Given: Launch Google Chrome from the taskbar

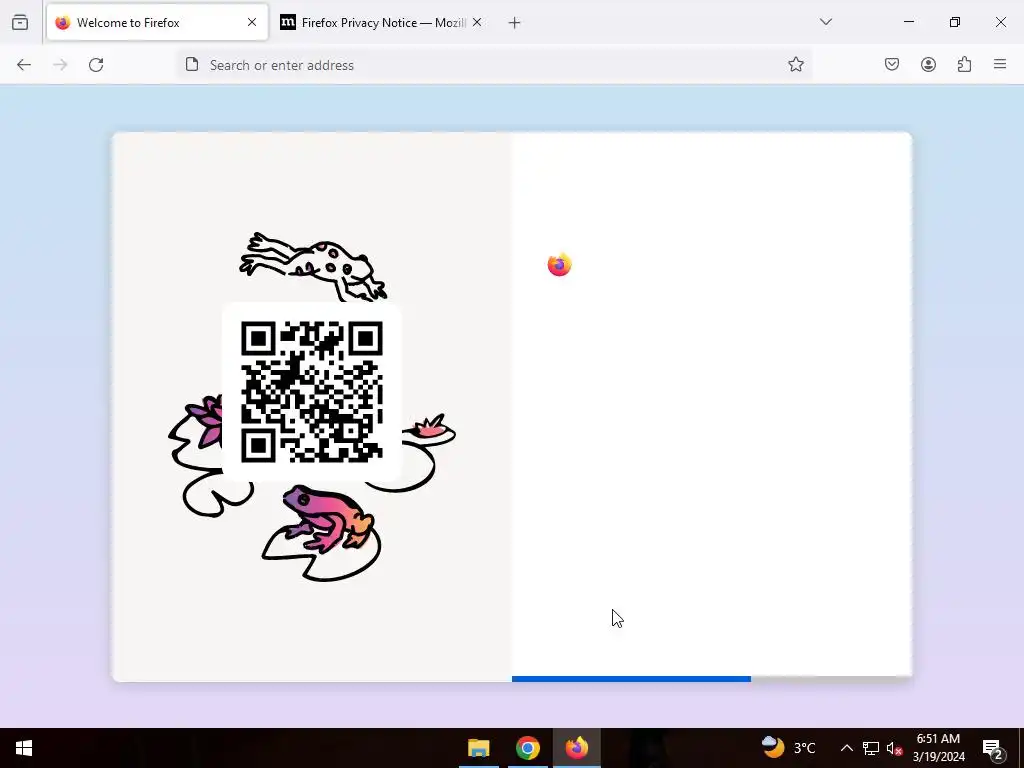Looking at the screenshot, I should click(x=528, y=748).
